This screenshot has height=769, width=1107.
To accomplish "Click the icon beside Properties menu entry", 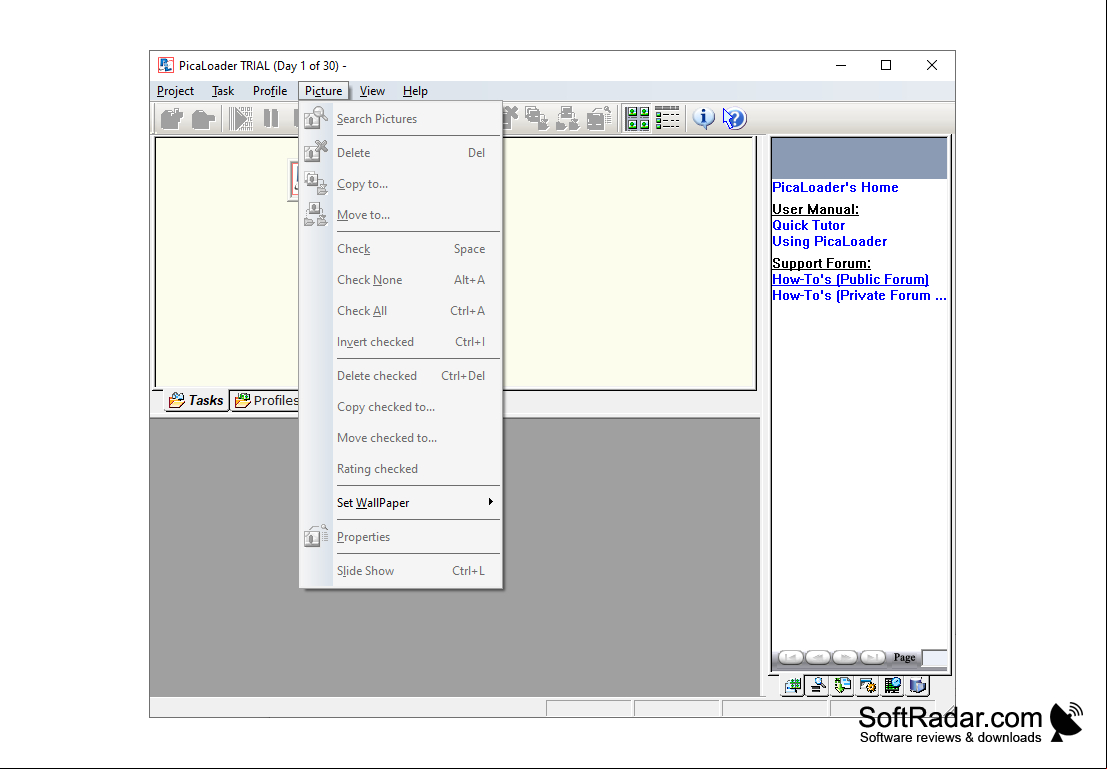I will click(x=316, y=536).
